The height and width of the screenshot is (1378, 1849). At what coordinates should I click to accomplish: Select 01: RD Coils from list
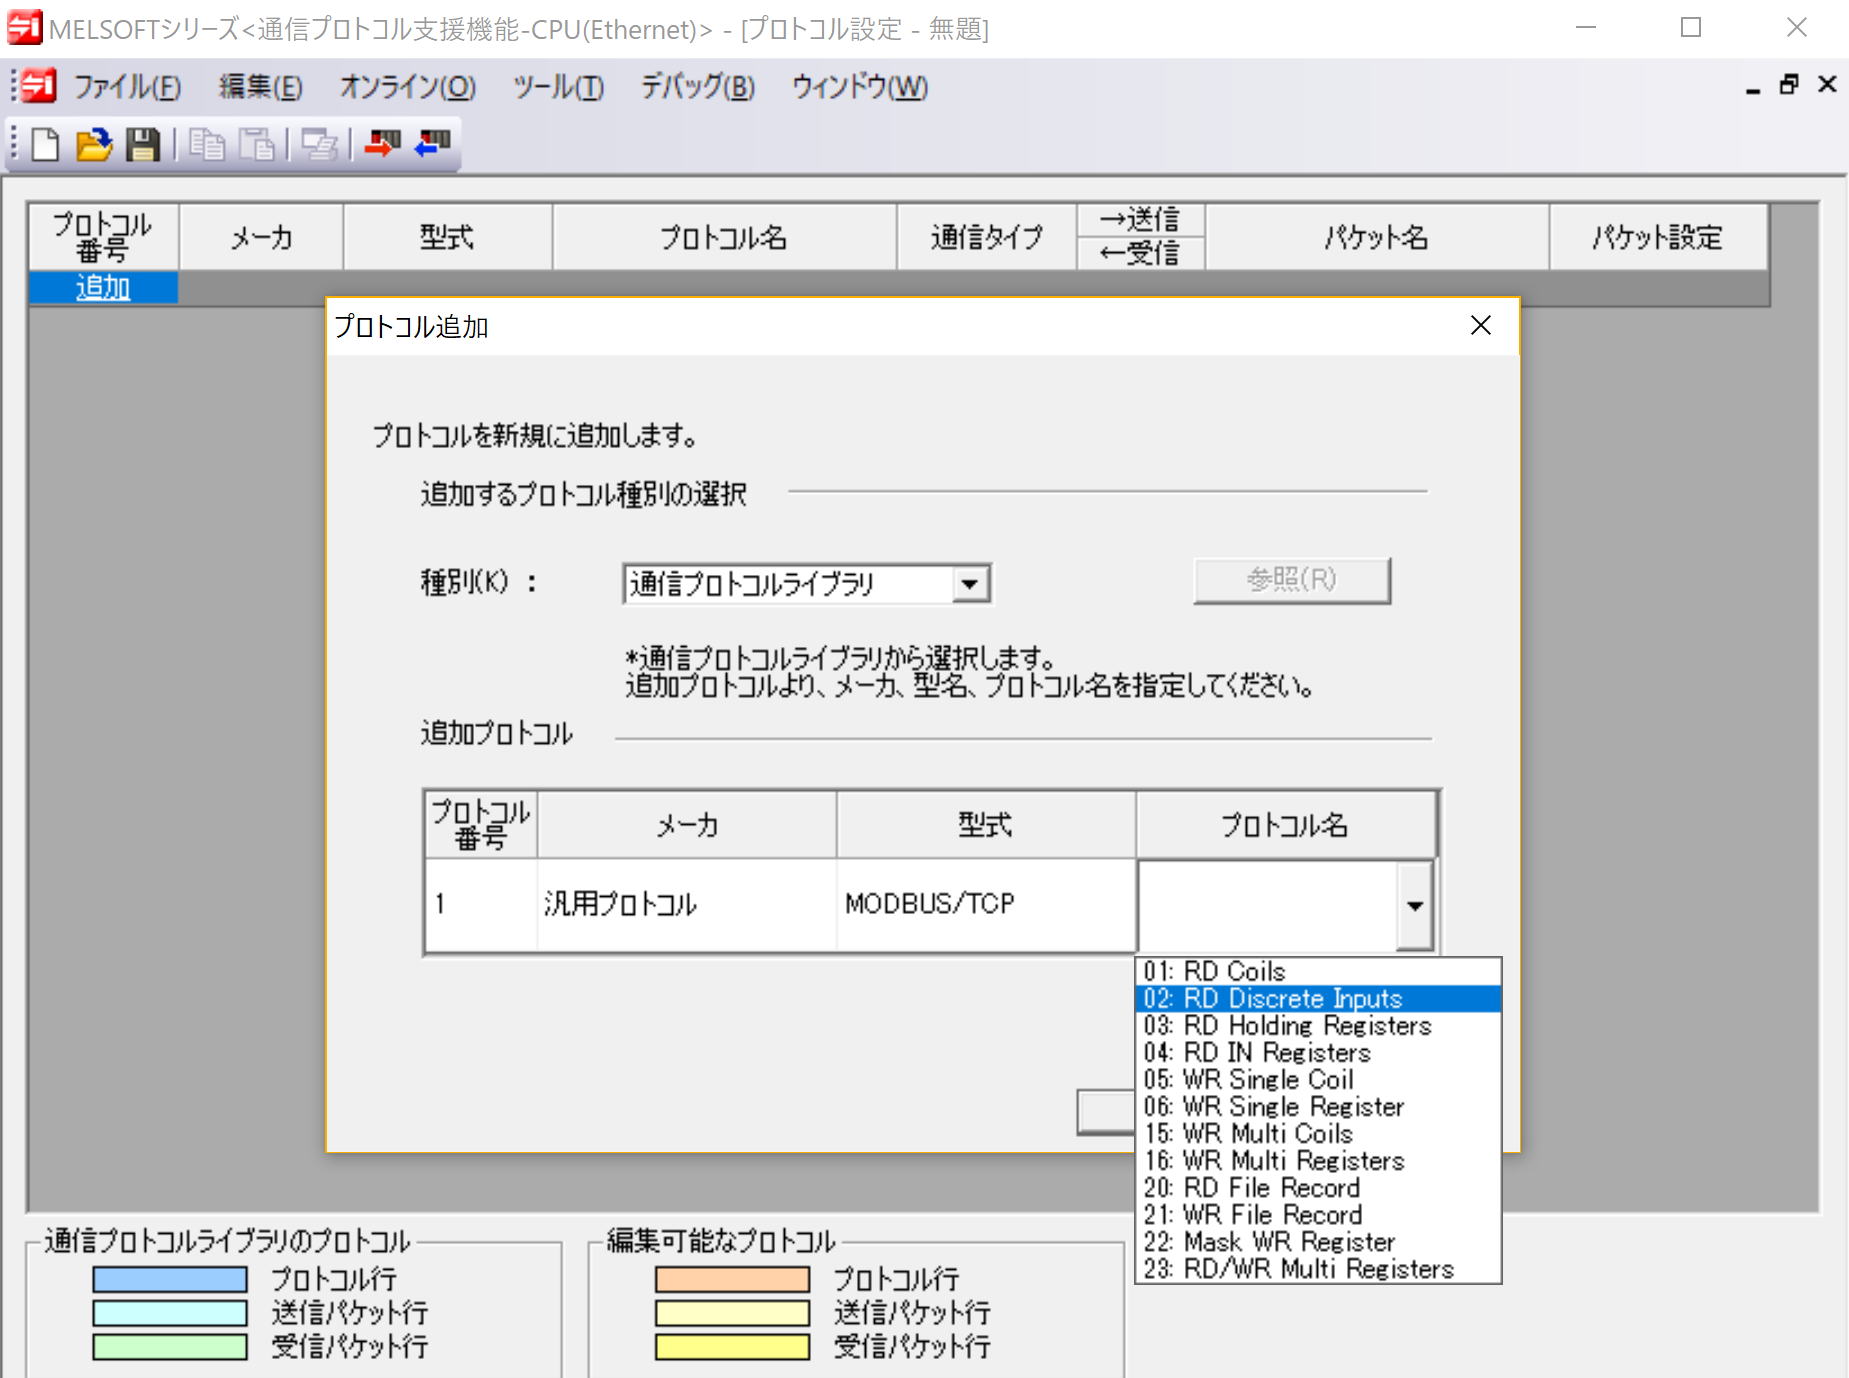tap(1318, 971)
